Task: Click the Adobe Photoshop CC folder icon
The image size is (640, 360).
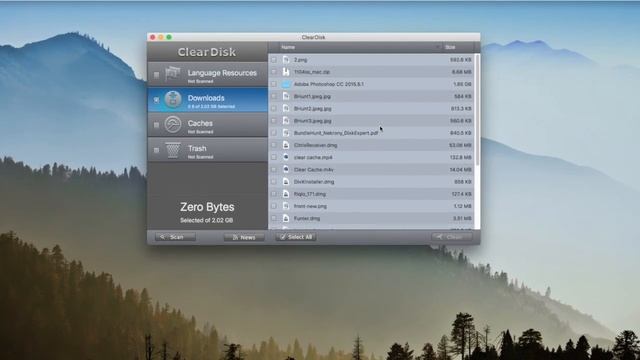Action: pos(286,84)
